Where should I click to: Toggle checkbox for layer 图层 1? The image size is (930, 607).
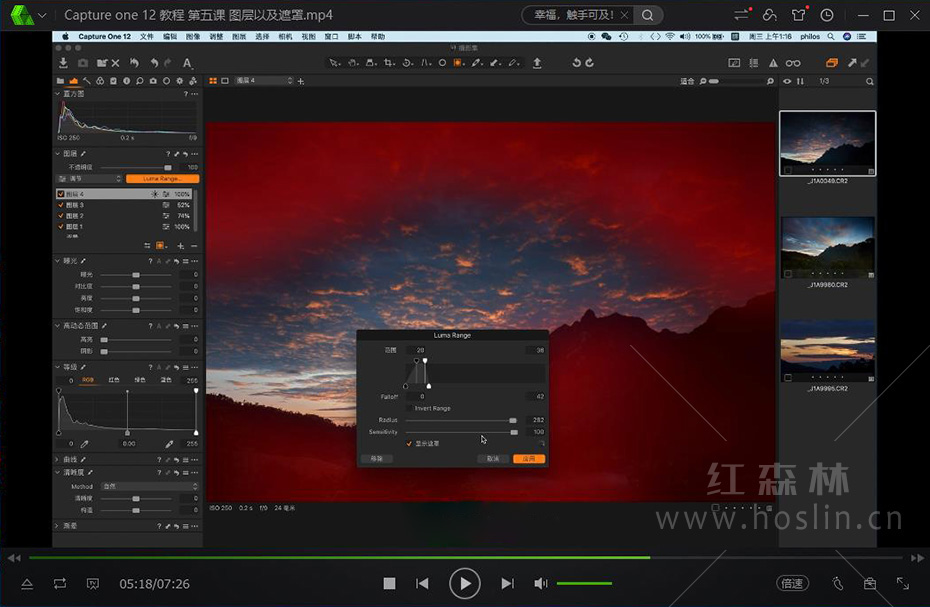click(x=60, y=226)
